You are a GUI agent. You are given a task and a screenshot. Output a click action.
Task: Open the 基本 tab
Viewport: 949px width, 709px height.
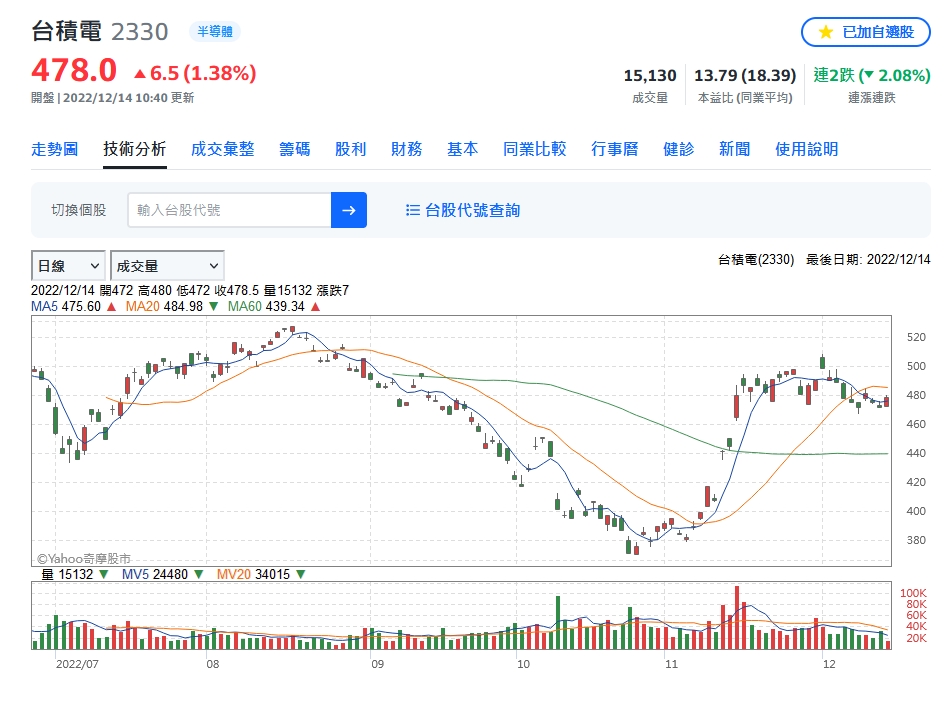tap(462, 149)
